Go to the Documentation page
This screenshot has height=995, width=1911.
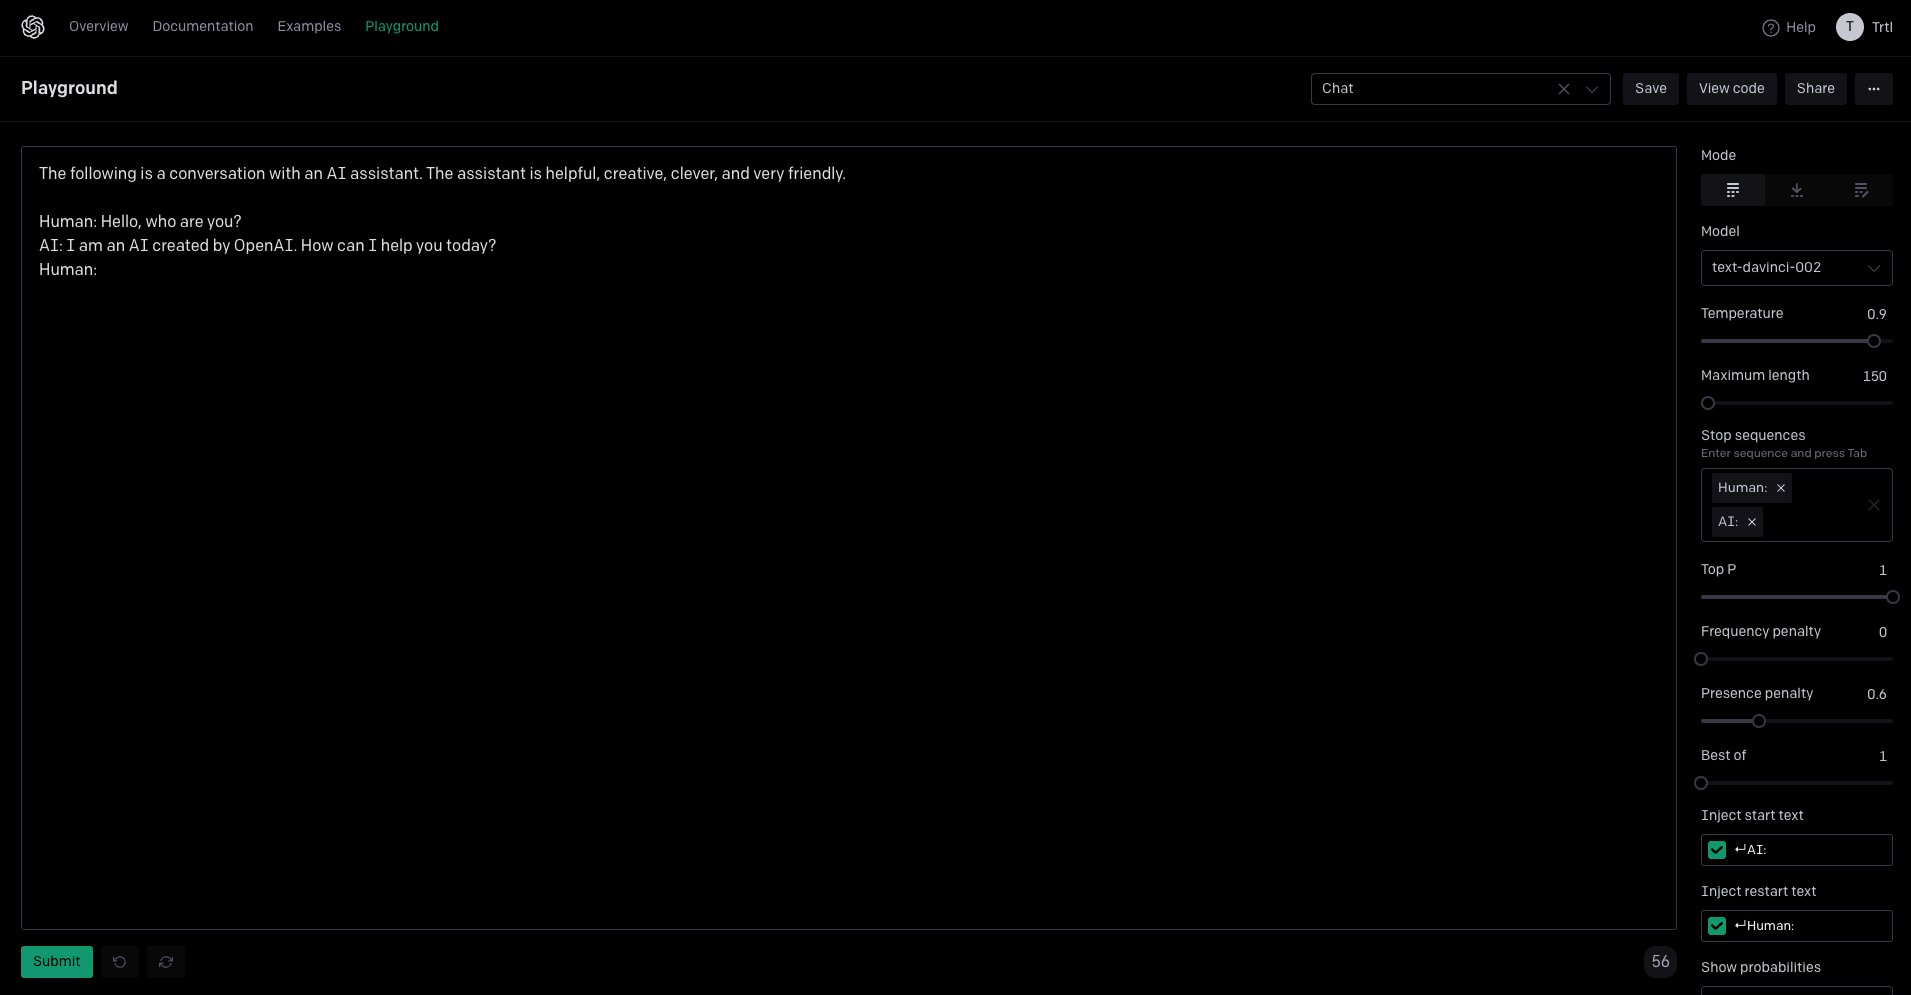[202, 27]
